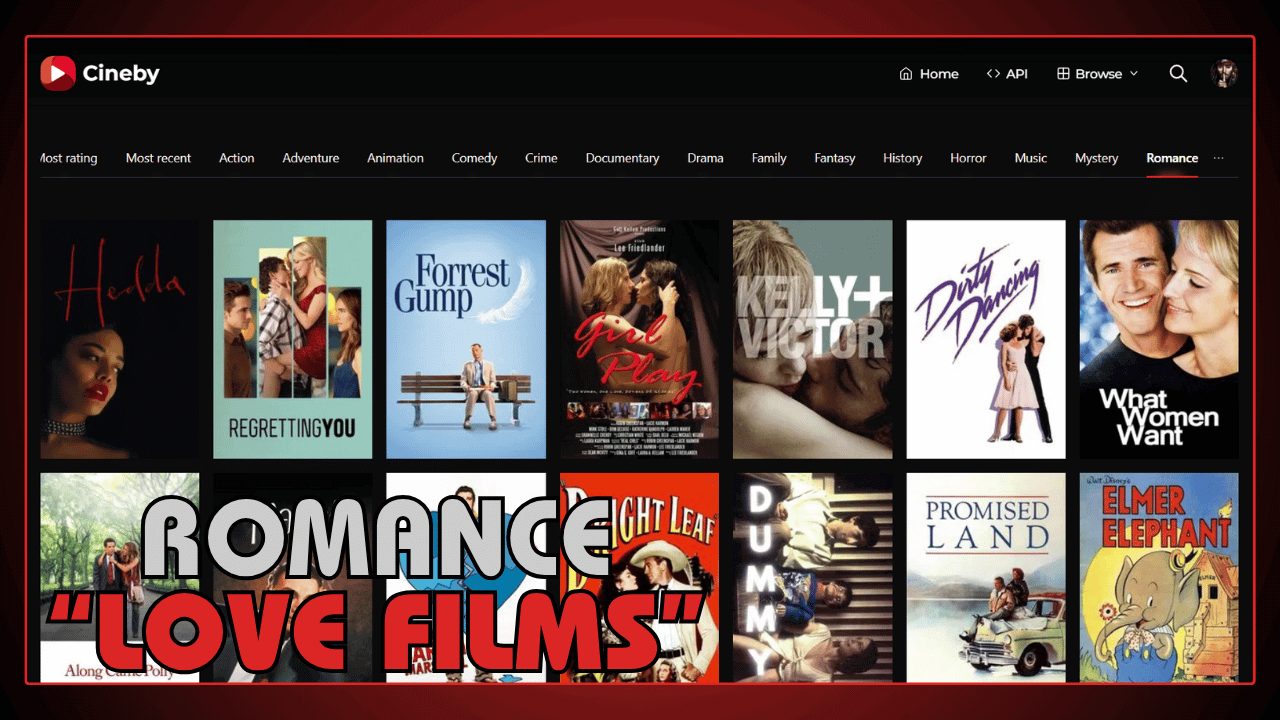The image size is (1280, 720).
Task: Switch to the Documentary genre tab
Action: pos(623,158)
